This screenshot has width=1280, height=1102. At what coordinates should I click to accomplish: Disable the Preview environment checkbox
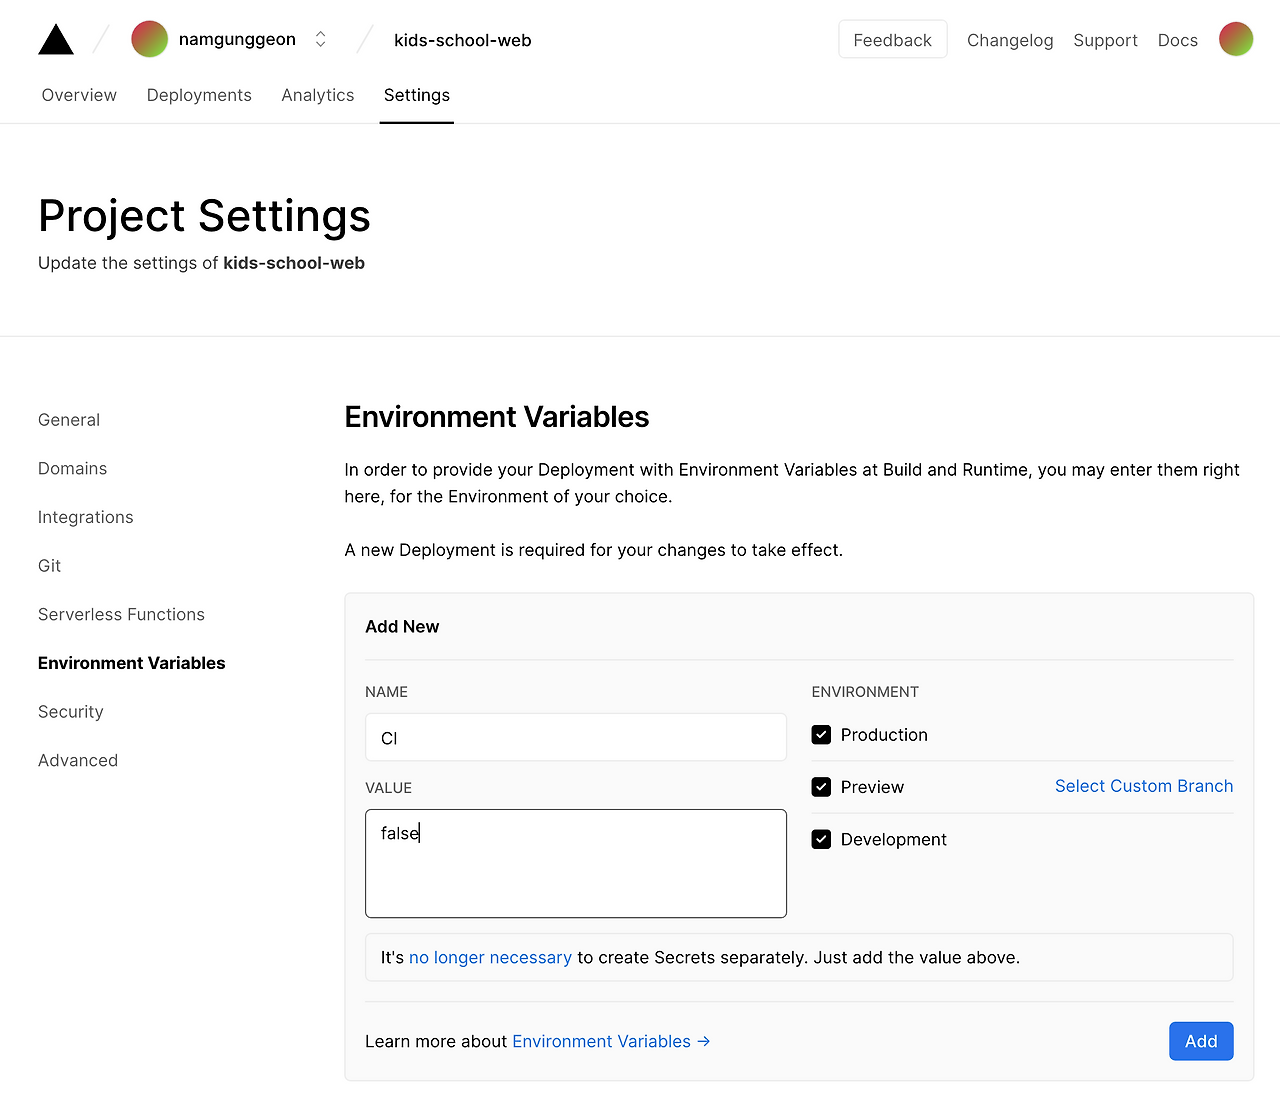(x=821, y=787)
